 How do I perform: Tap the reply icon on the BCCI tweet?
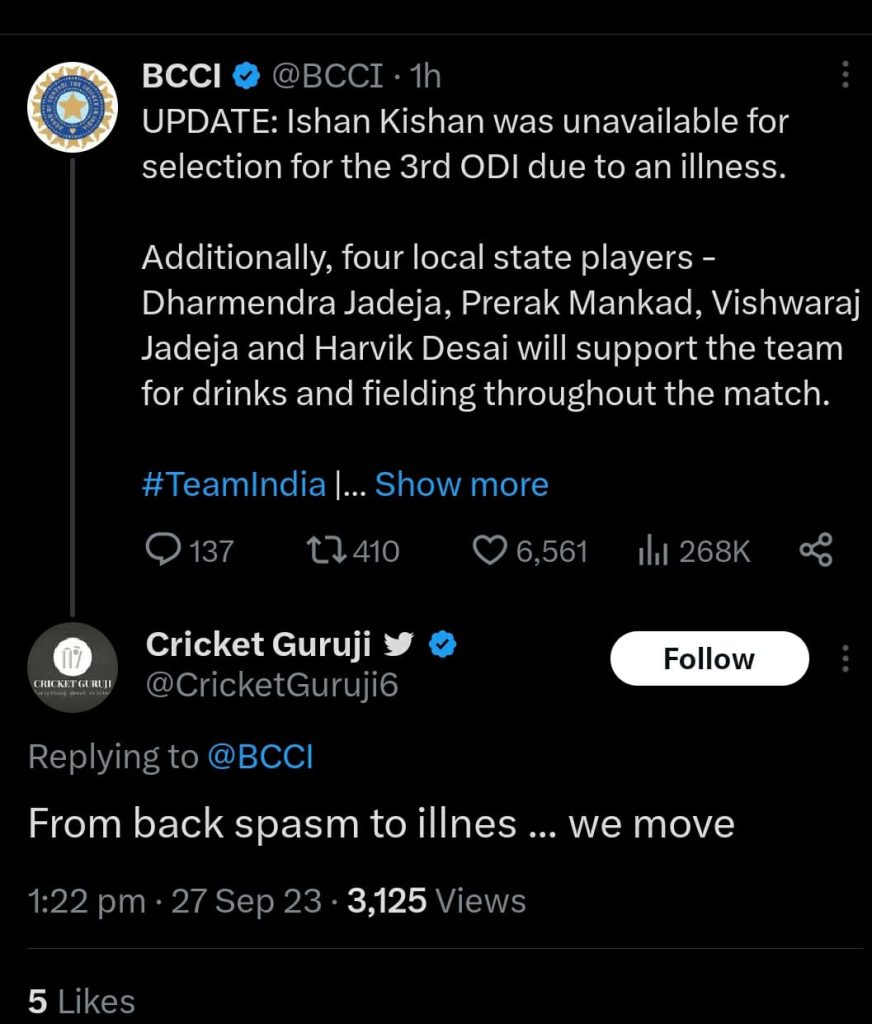pos(162,549)
